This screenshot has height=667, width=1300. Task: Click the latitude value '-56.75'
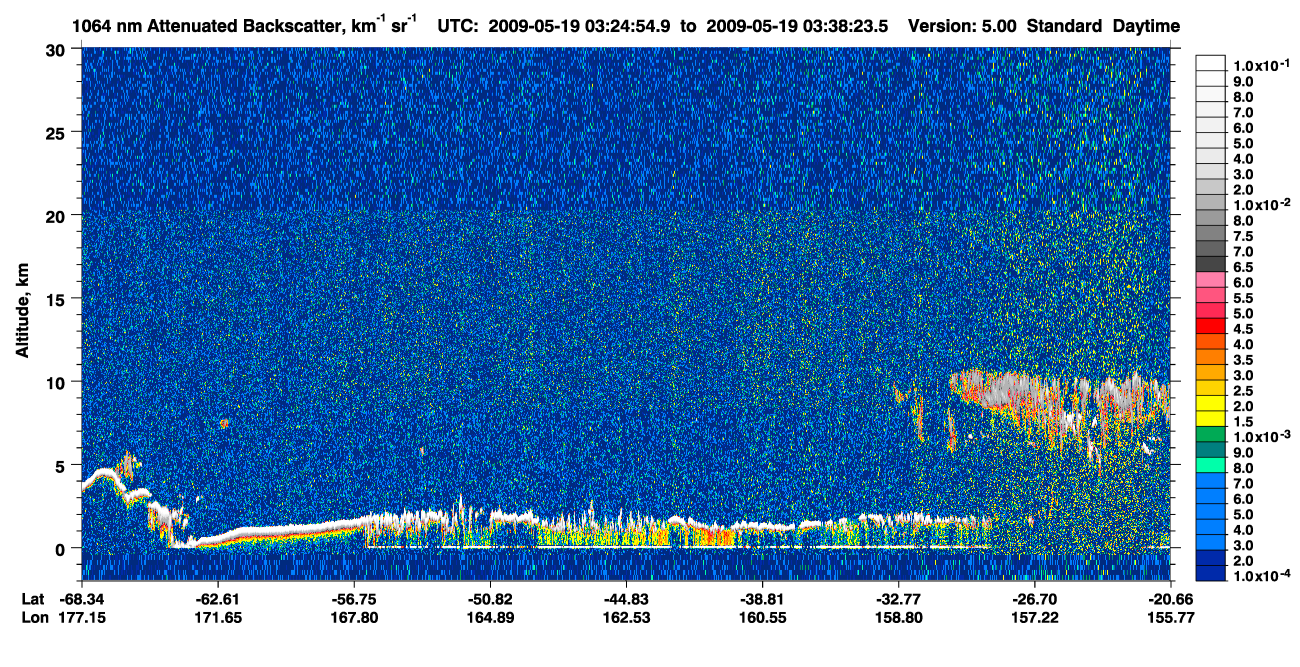(354, 599)
